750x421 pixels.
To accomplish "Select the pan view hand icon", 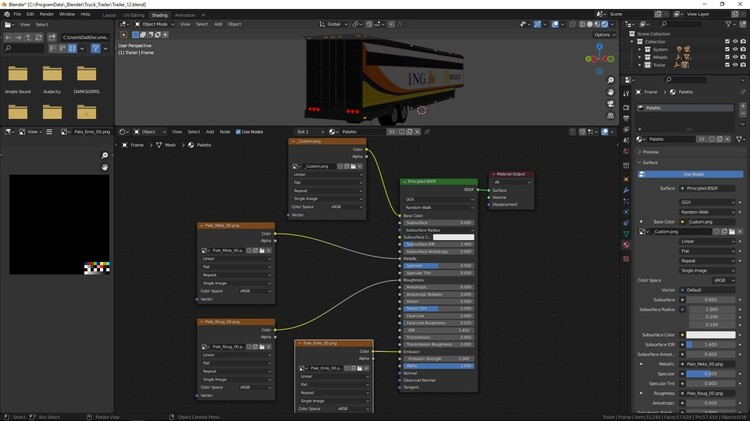I will click(611, 94).
